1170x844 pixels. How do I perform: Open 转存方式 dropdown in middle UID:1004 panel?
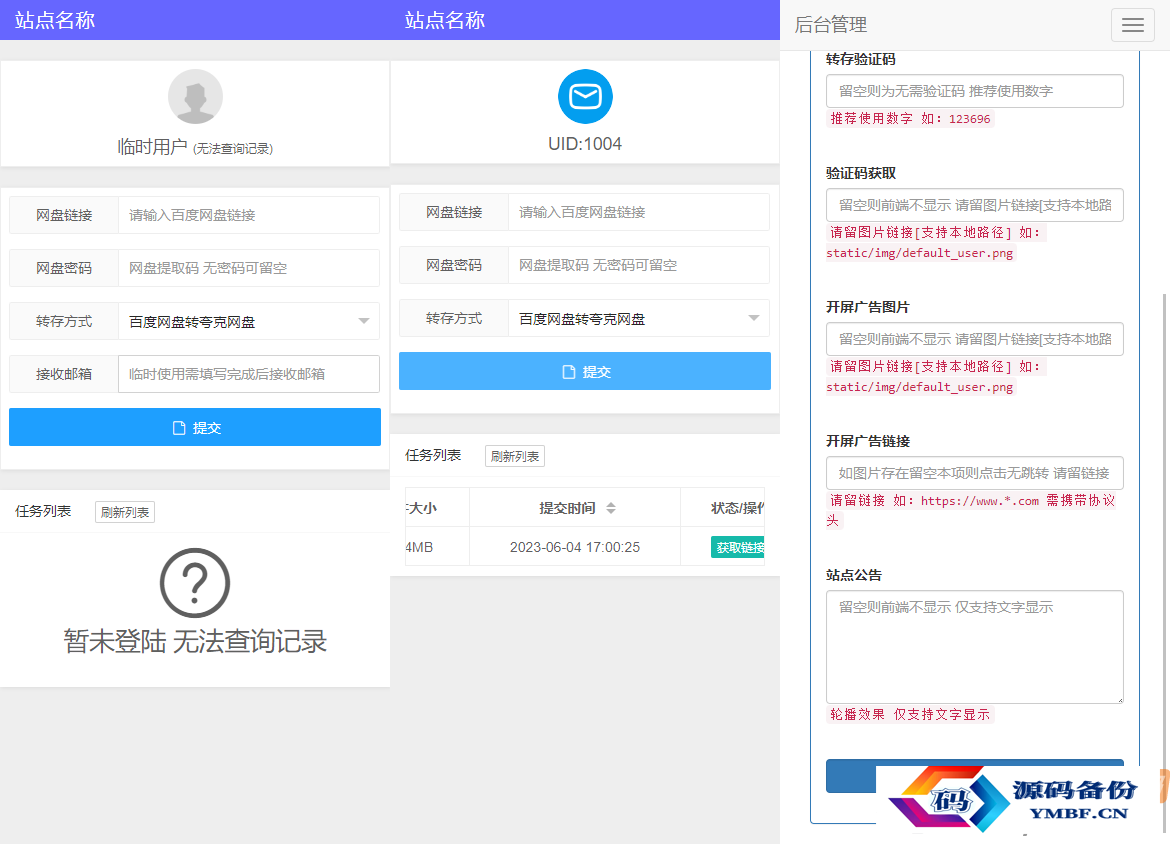point(639,319)
